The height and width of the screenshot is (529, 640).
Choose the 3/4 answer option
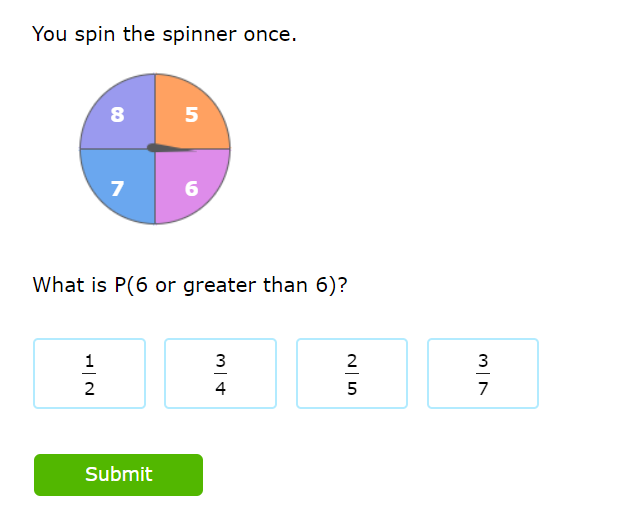point(220,373)
